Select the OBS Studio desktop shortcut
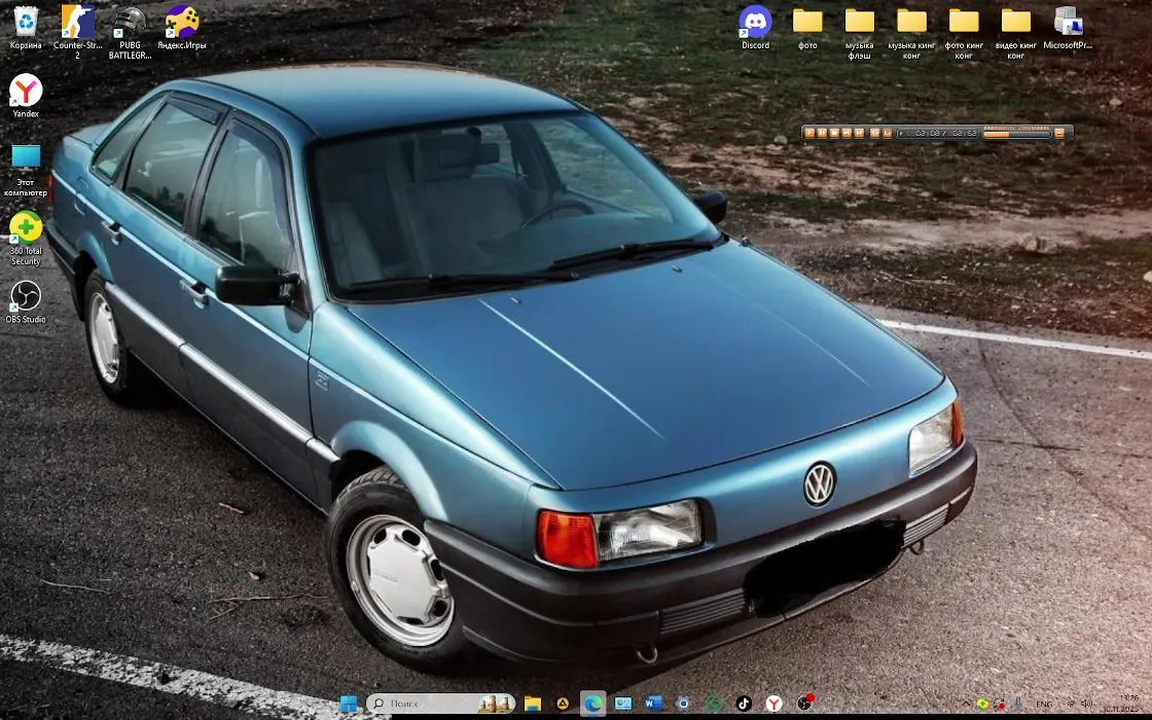The height and width of the screenshot is (720, 1152). pyautogui.click(x=26, y=302)
